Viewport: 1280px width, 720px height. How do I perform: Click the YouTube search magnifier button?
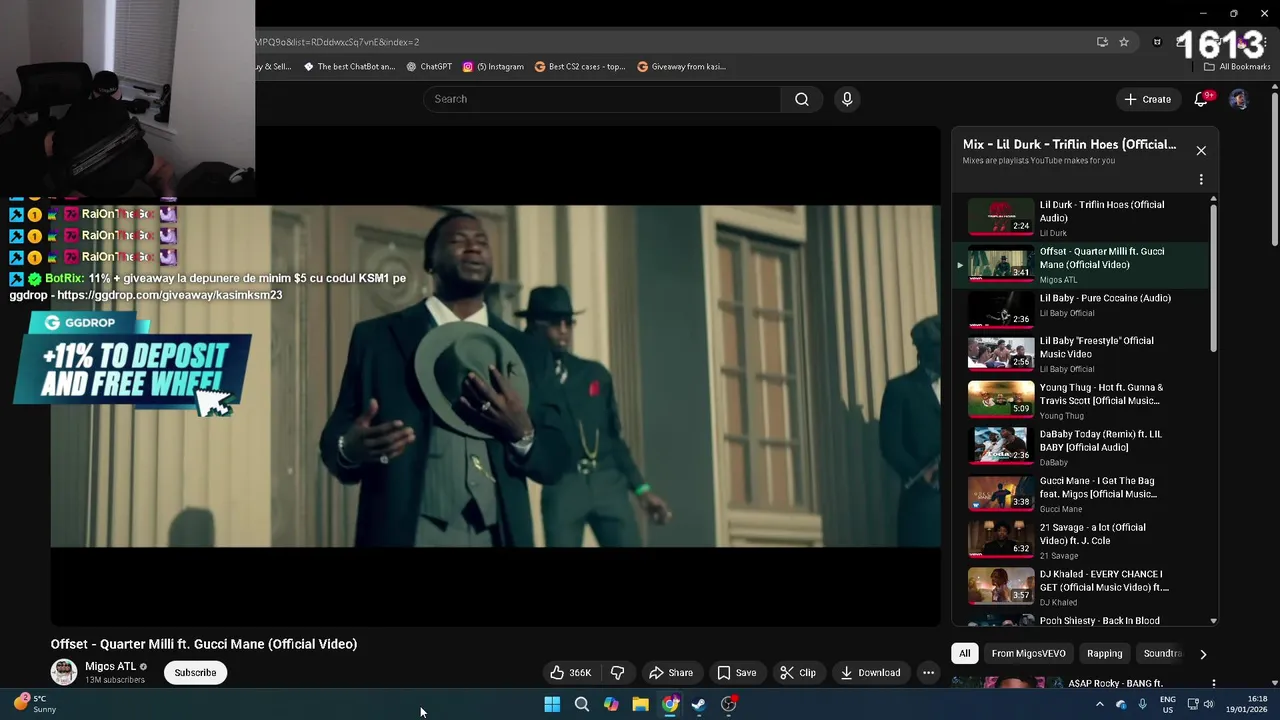[801, 99]
